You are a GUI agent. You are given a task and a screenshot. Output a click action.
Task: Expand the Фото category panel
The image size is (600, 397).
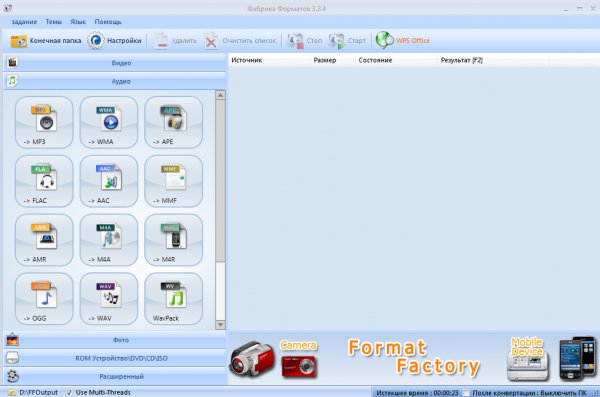point(114,340)
